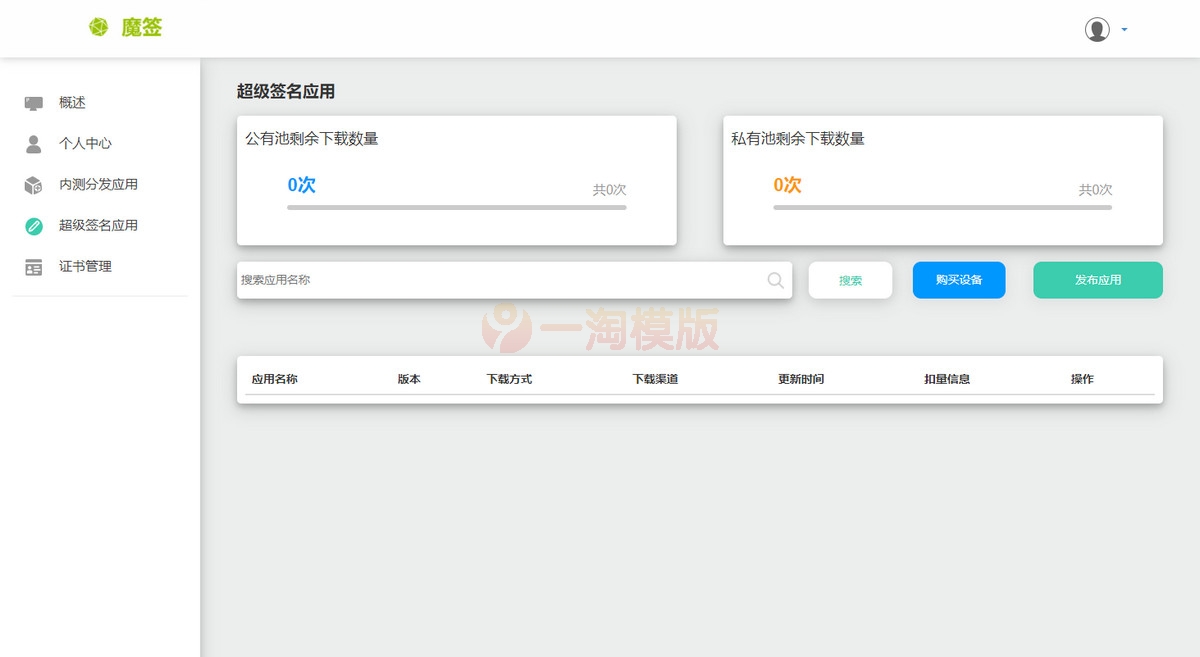The width and height of the screenshot is (1200, 657).
Task: Open the user avatar icon top right
Action: [x=1097, y=29]
